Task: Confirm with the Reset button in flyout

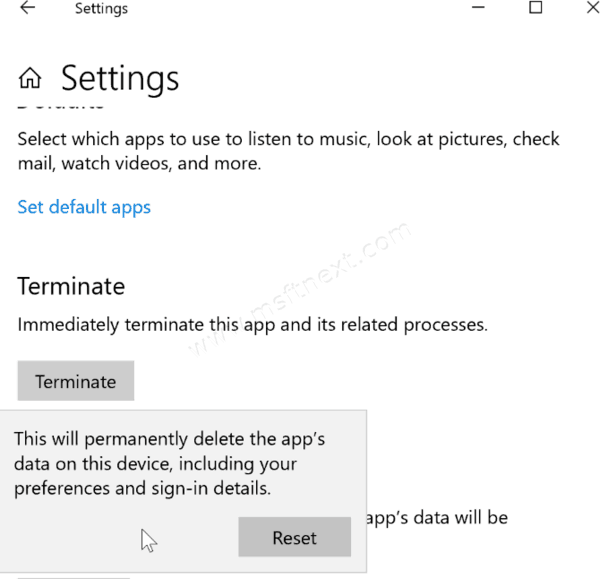Action: point(294,538)
